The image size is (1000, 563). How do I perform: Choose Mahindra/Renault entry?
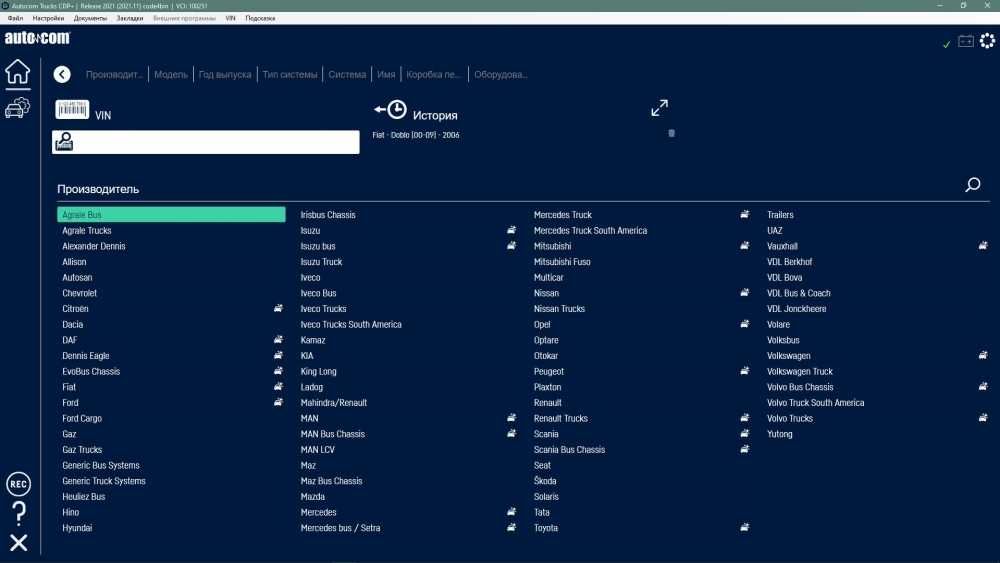pyautogui.click(x=334, y=403)
